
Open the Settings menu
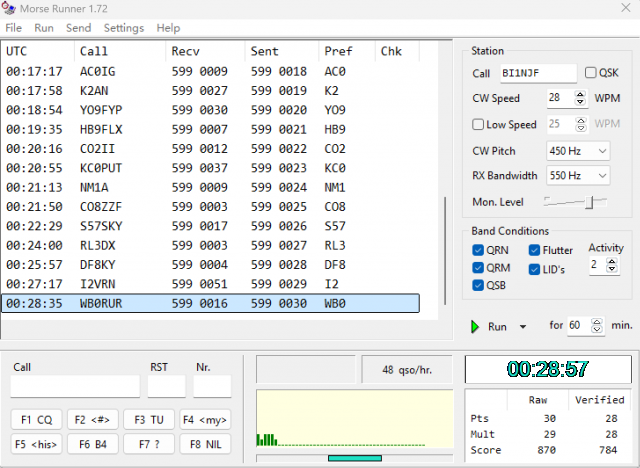pos(124,28)
